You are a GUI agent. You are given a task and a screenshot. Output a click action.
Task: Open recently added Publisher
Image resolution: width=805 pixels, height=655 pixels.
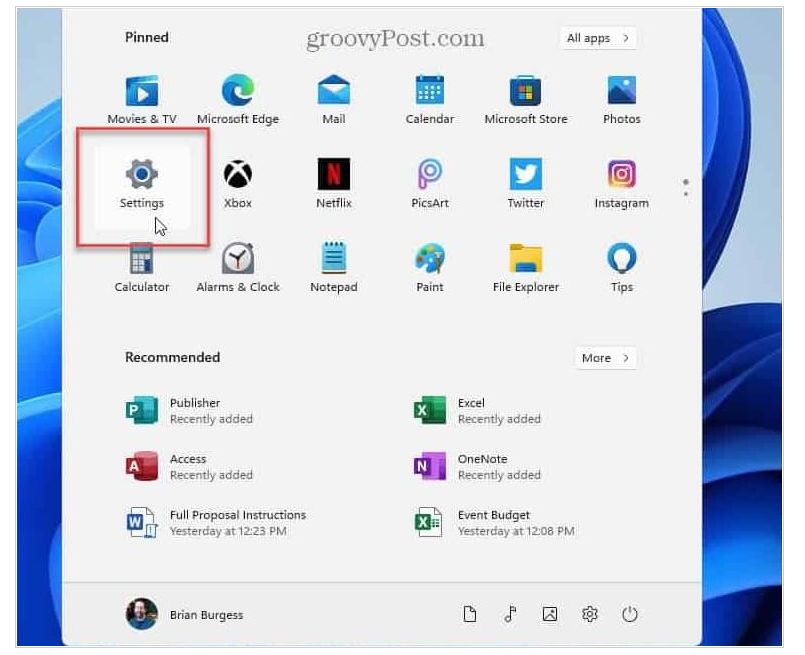pyautogui.click(x=190, y=411)
